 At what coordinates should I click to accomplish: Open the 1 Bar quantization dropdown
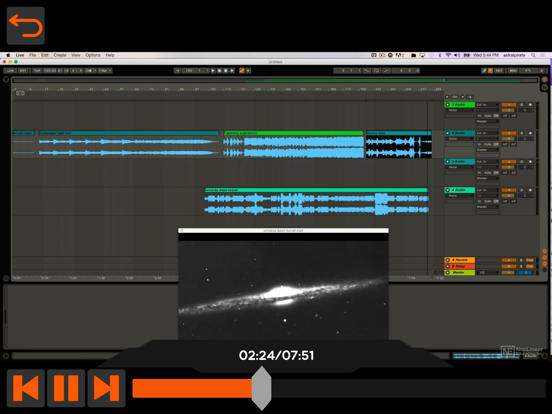click(105, 71)
